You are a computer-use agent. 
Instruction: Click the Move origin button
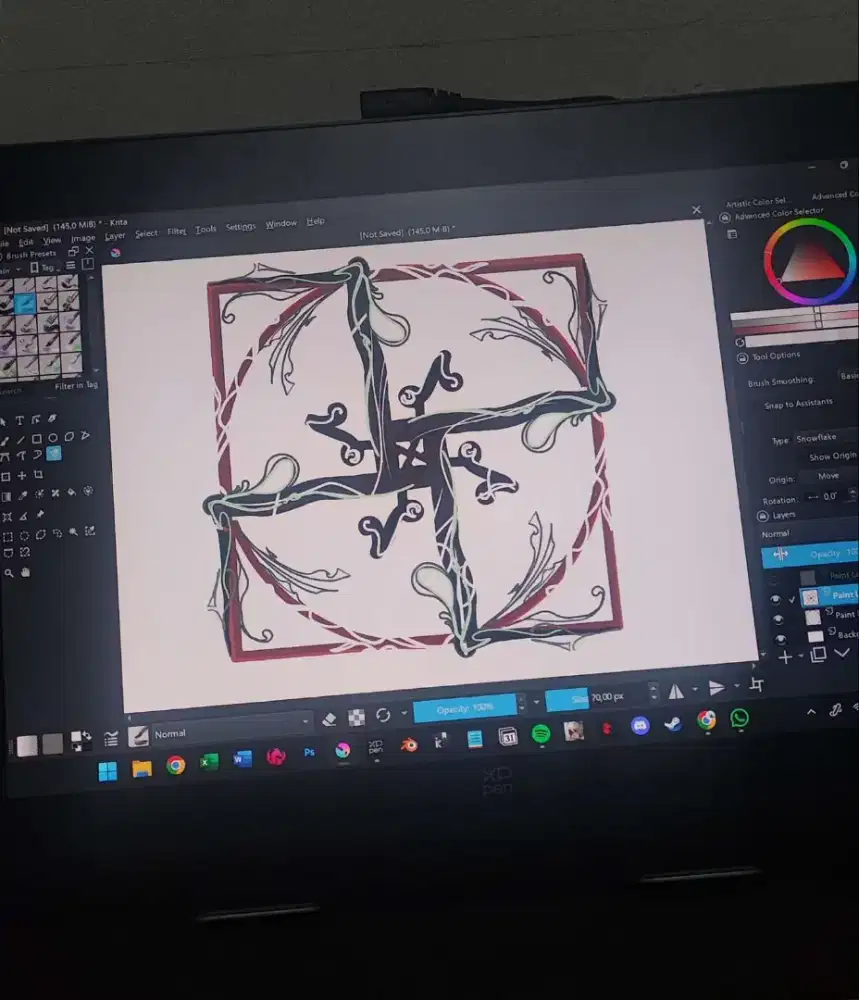pos(828,476)
